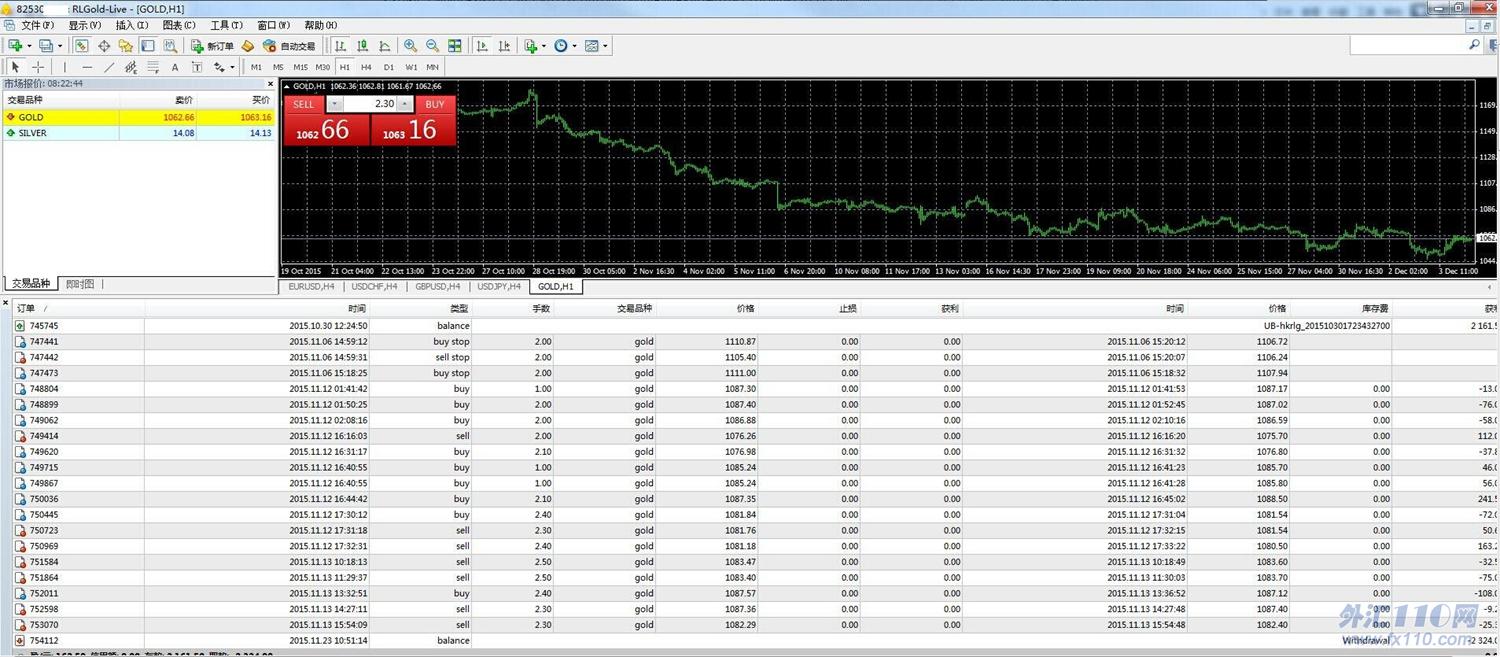Viewport: 1500px width, 657px height.
Task: Open indicators list dropdown
Action: pyautogui.click(x=543, y=46)
